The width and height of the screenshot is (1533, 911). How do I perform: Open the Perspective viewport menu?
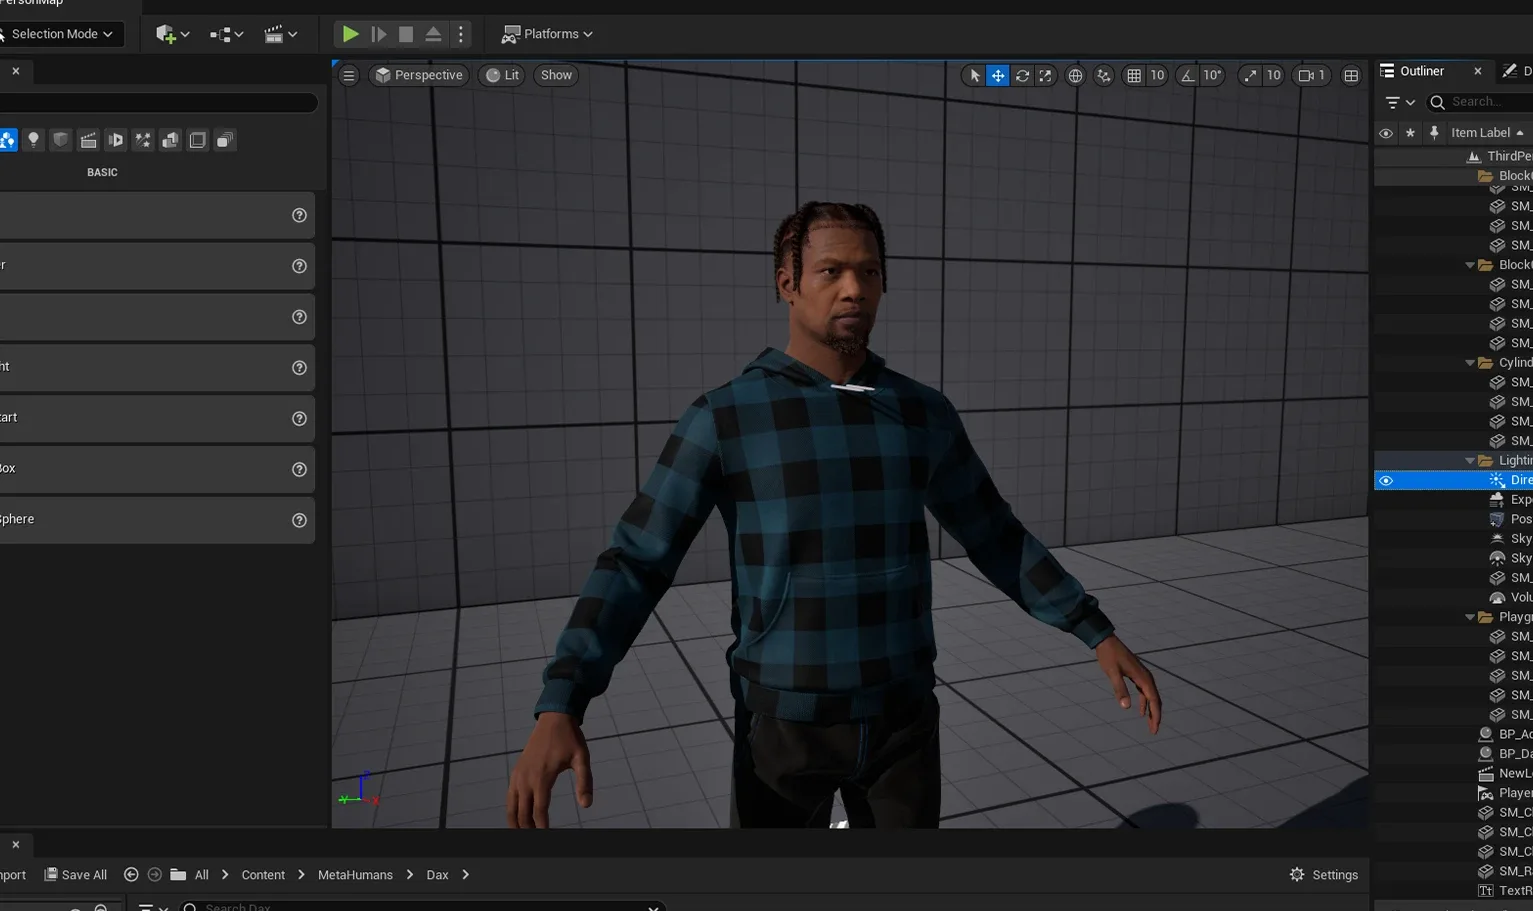419,75
